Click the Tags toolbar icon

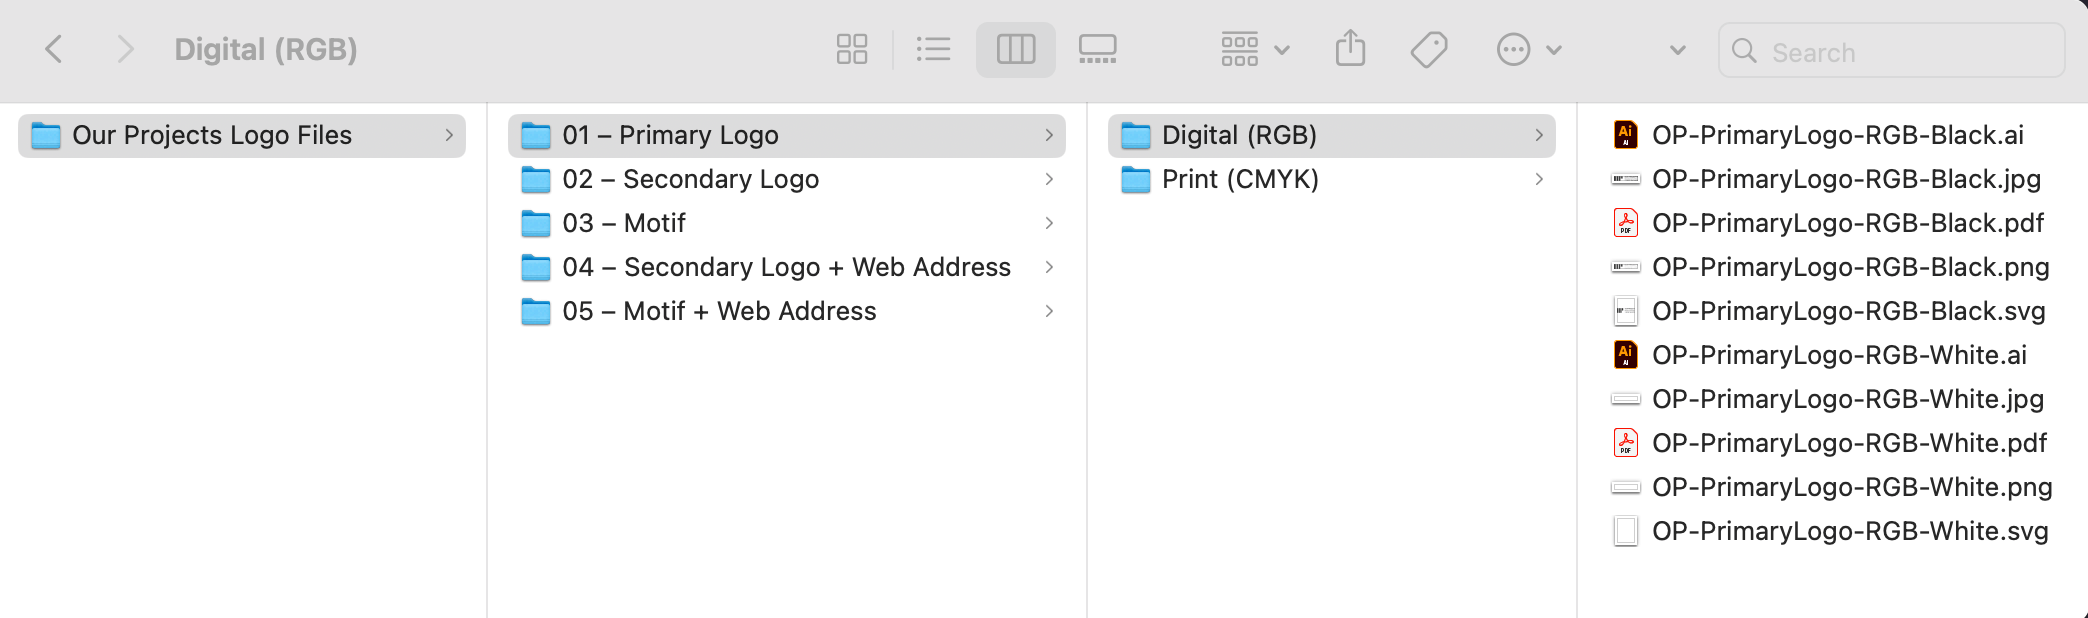pos(1429,49)
